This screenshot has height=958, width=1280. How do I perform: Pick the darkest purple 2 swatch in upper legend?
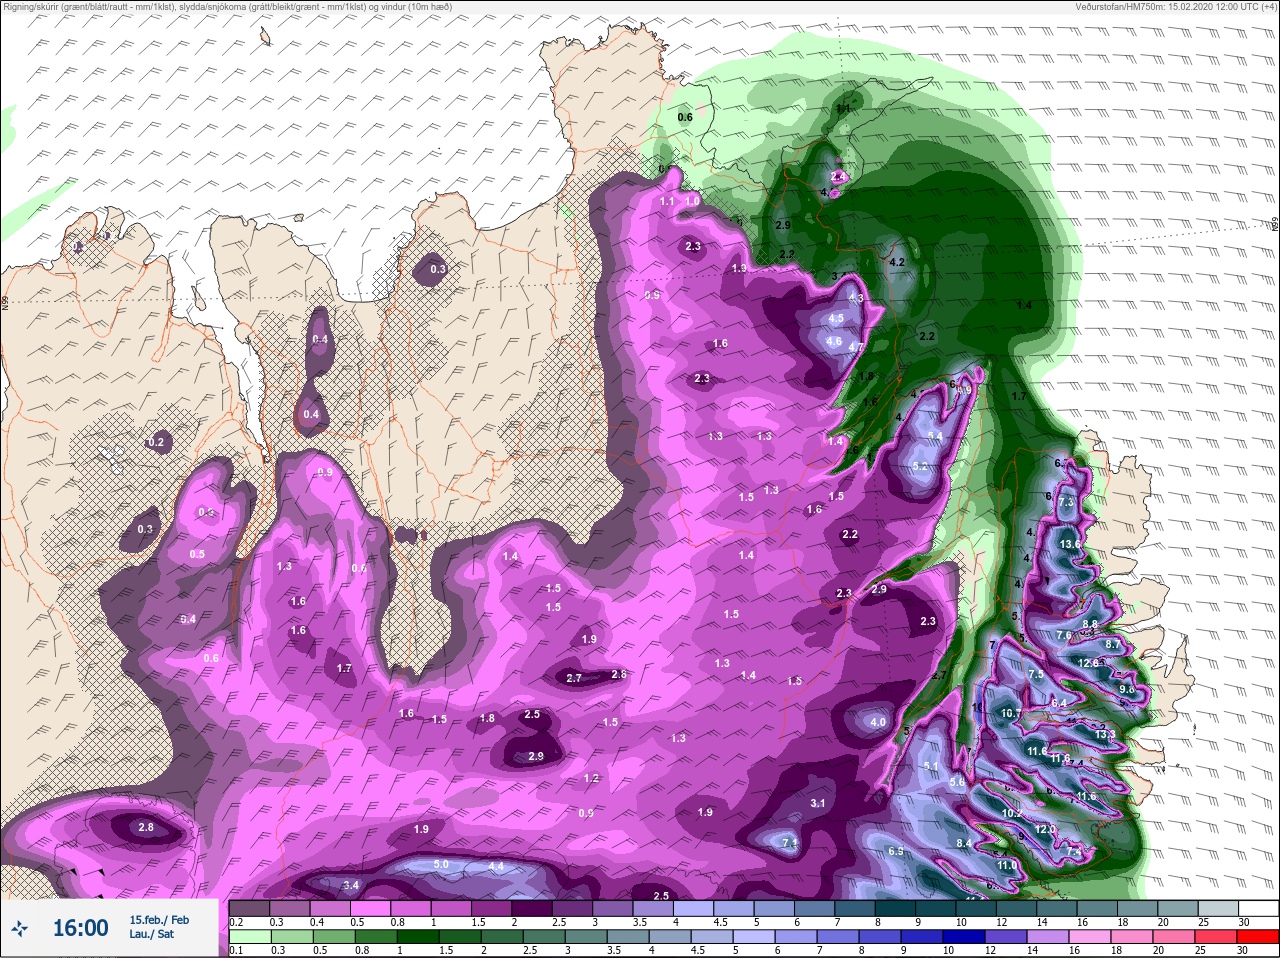click(x=532, y=908)
